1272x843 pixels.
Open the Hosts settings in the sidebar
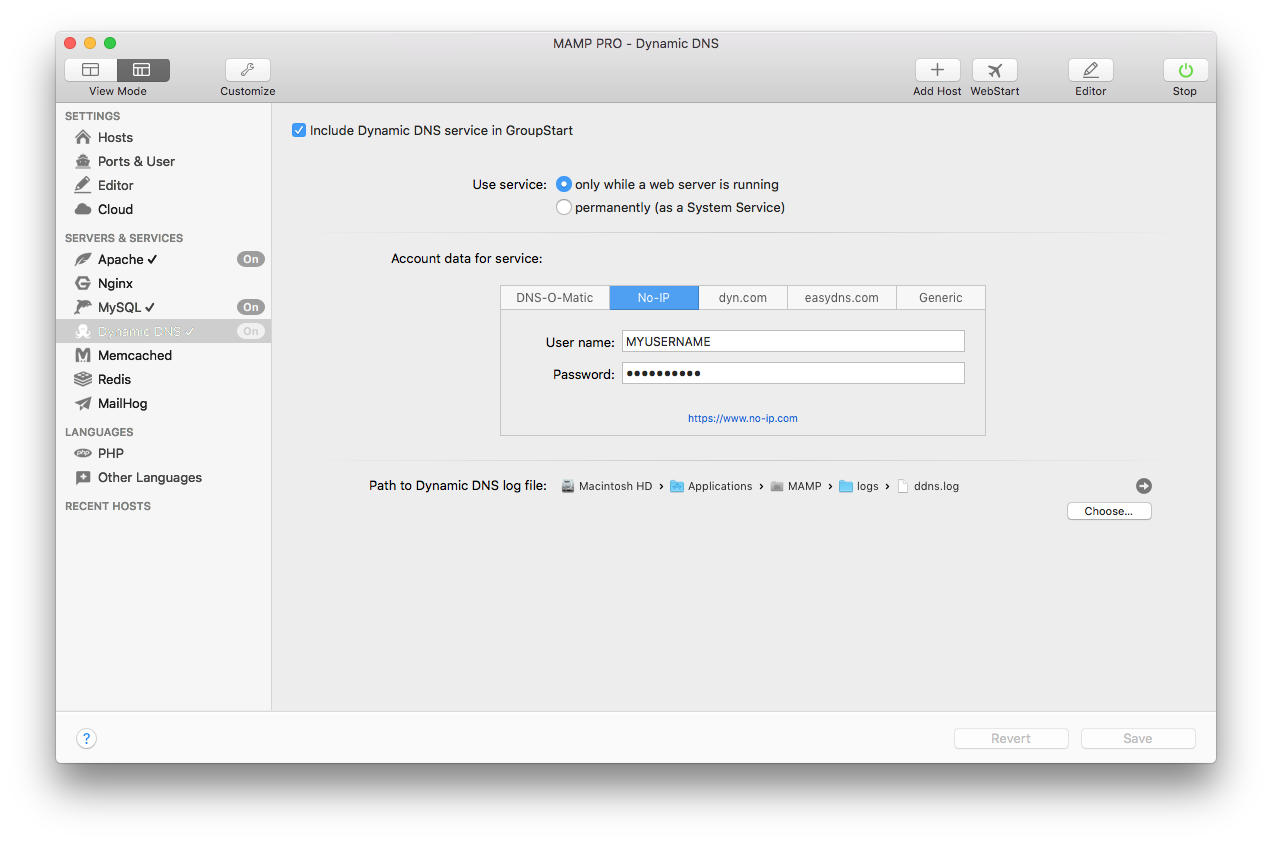(x=114, y=137)
